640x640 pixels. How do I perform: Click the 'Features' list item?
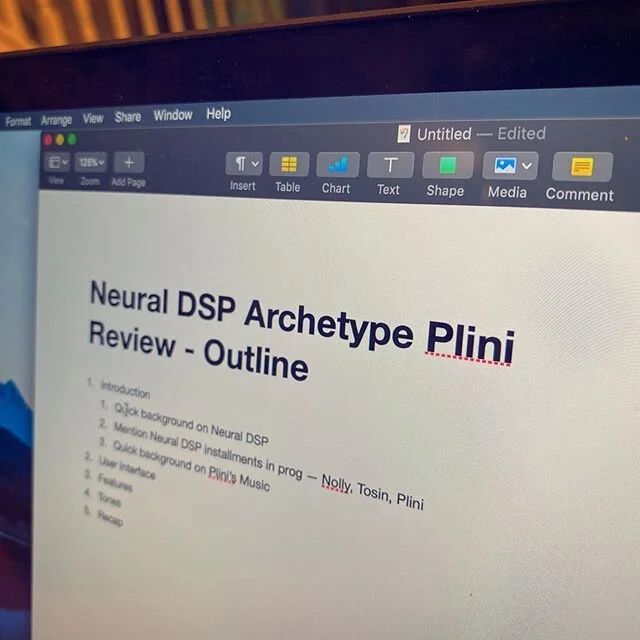tap(115, 482)
